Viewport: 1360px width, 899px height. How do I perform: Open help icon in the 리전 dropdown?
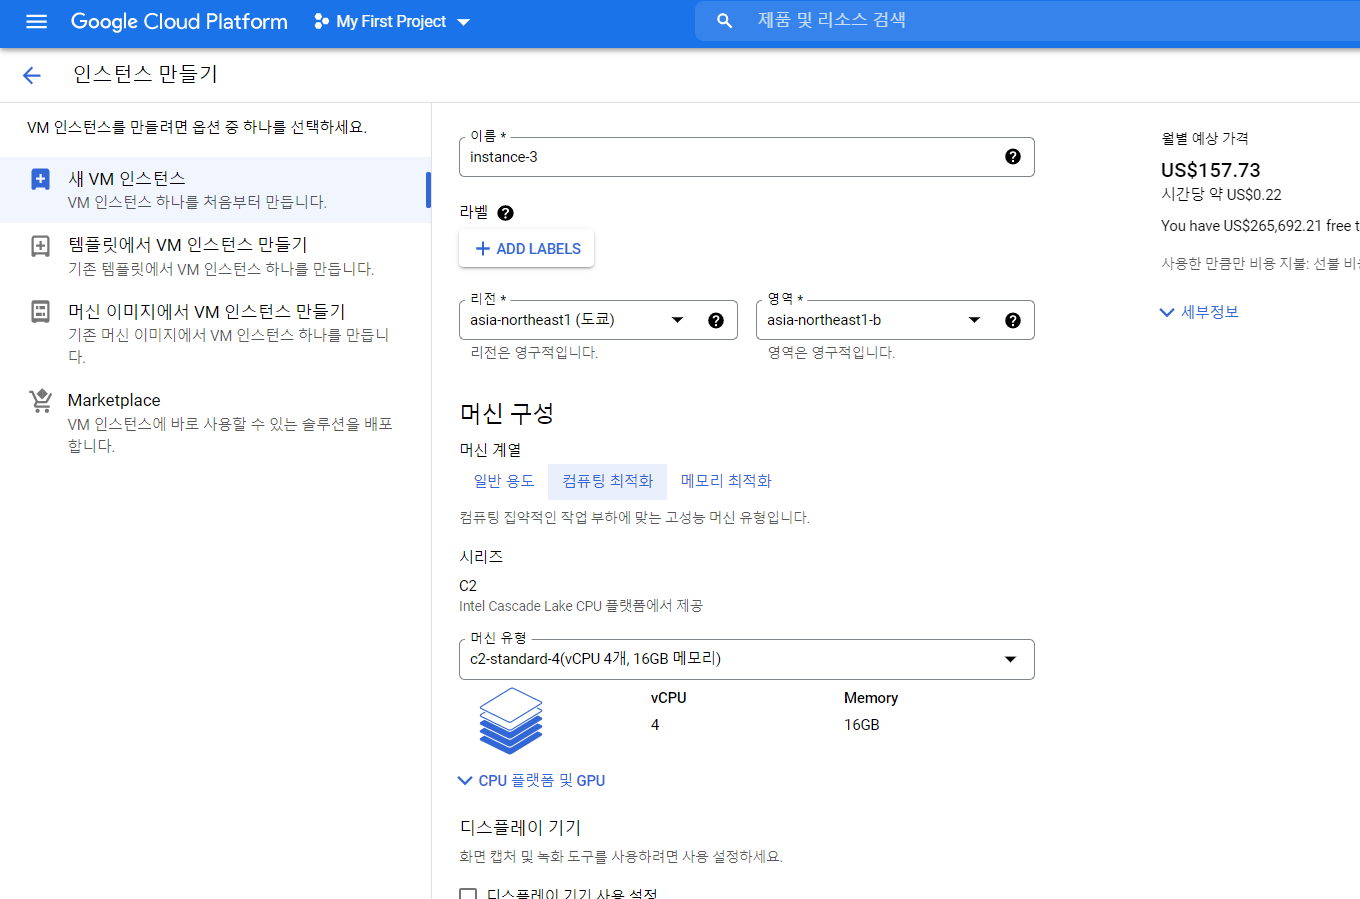[x=716, y=320]
